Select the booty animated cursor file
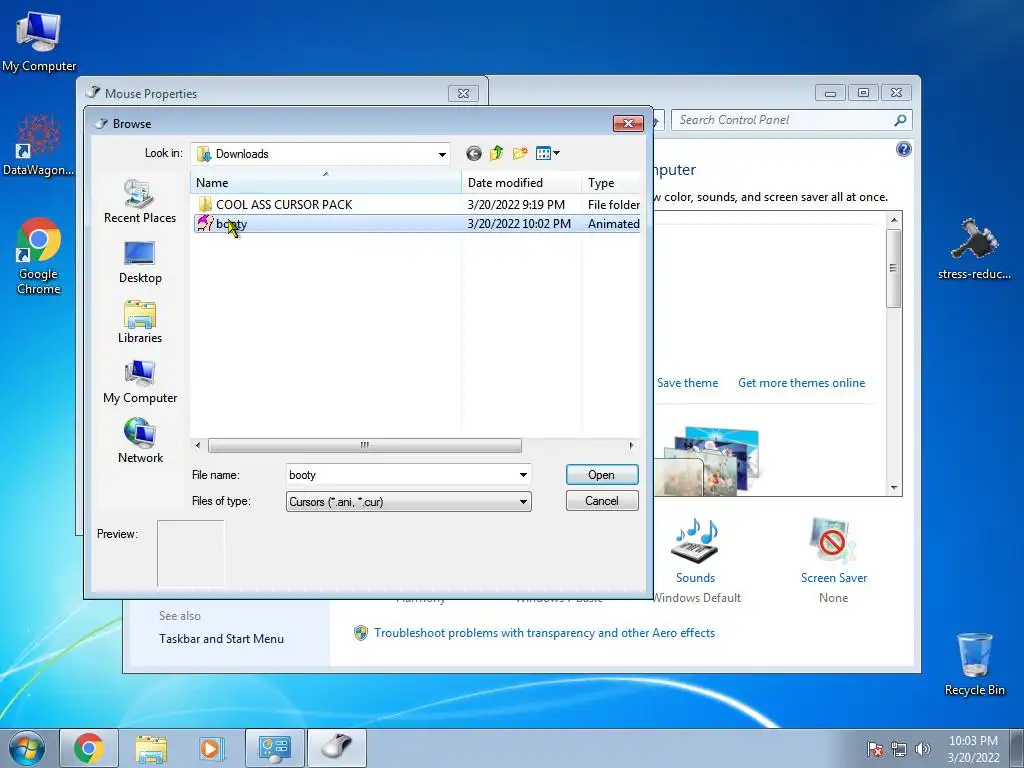 (417, 223)
